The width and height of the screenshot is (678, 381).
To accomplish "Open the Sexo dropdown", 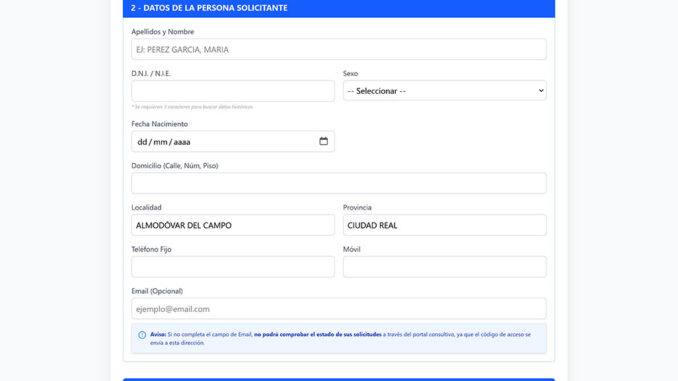I will click(445, 91).
